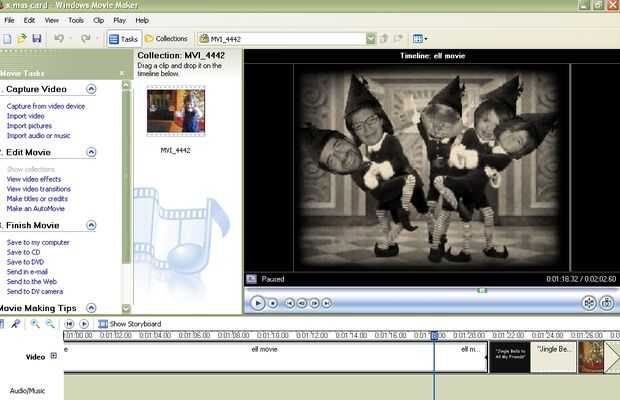Click the microphone Narrate Timeline icon

click(x=15, y=324)
